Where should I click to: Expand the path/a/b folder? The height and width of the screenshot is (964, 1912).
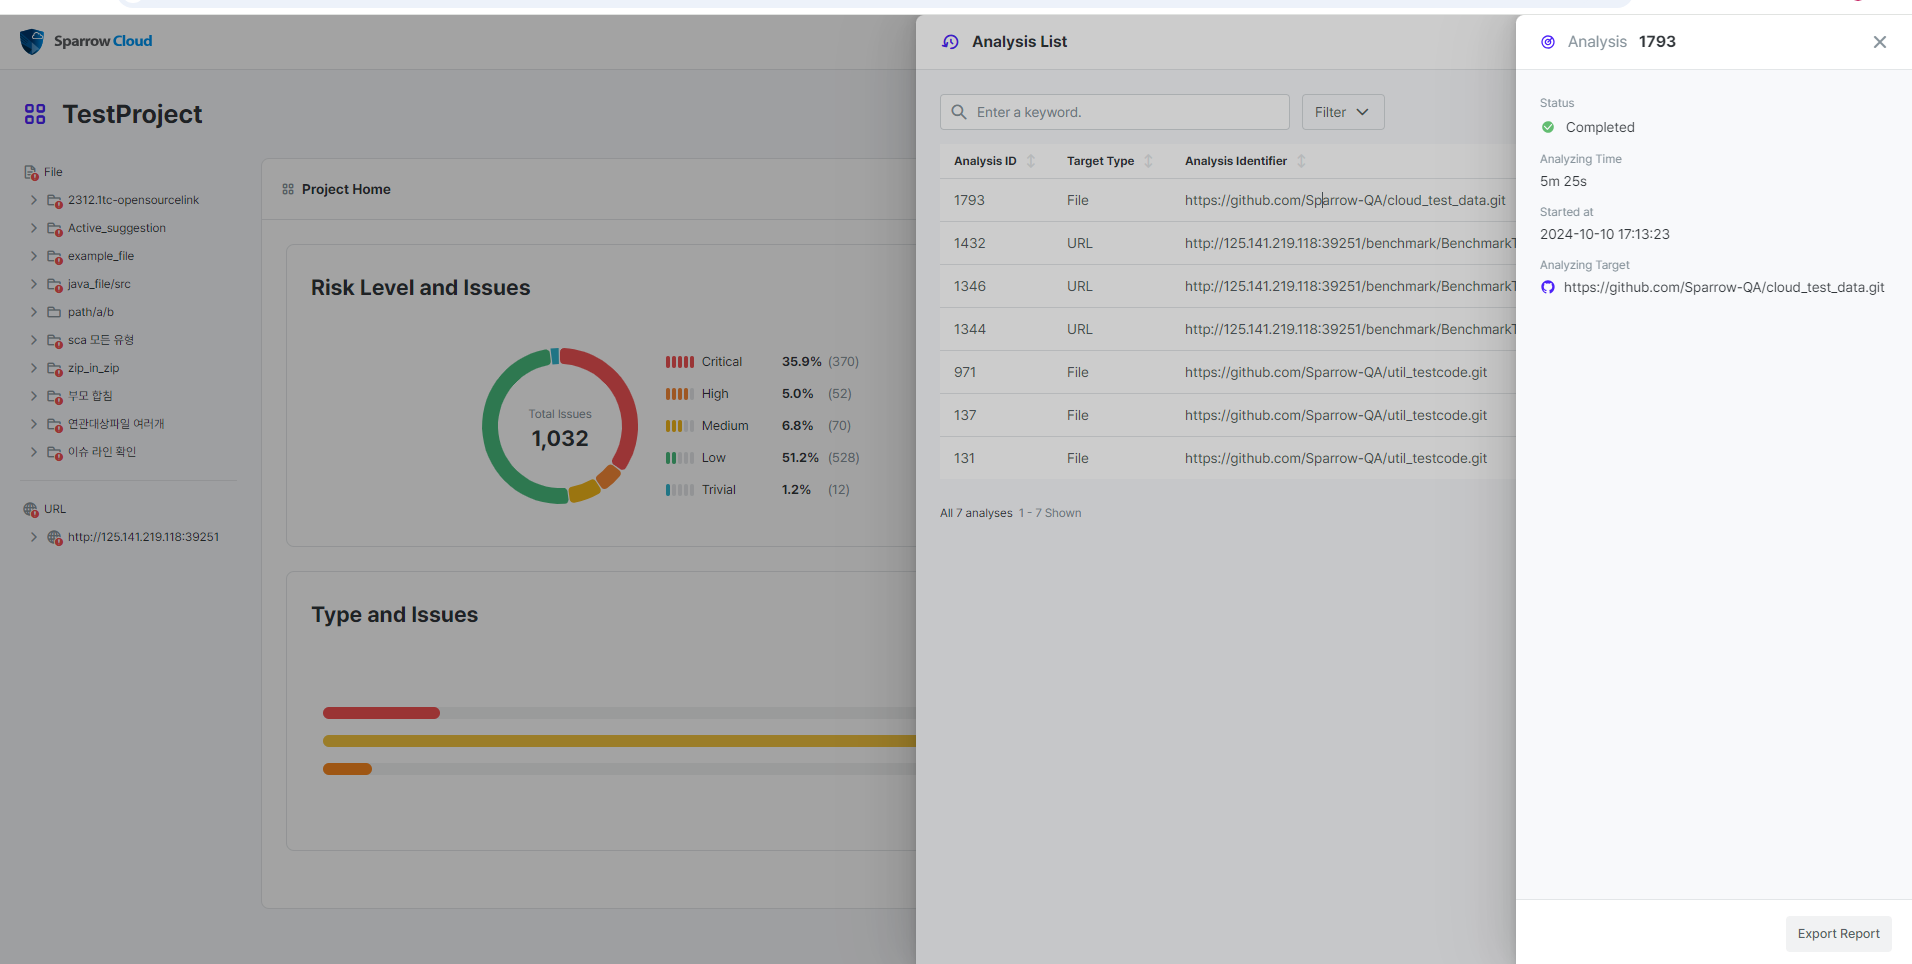pos(34,312)
